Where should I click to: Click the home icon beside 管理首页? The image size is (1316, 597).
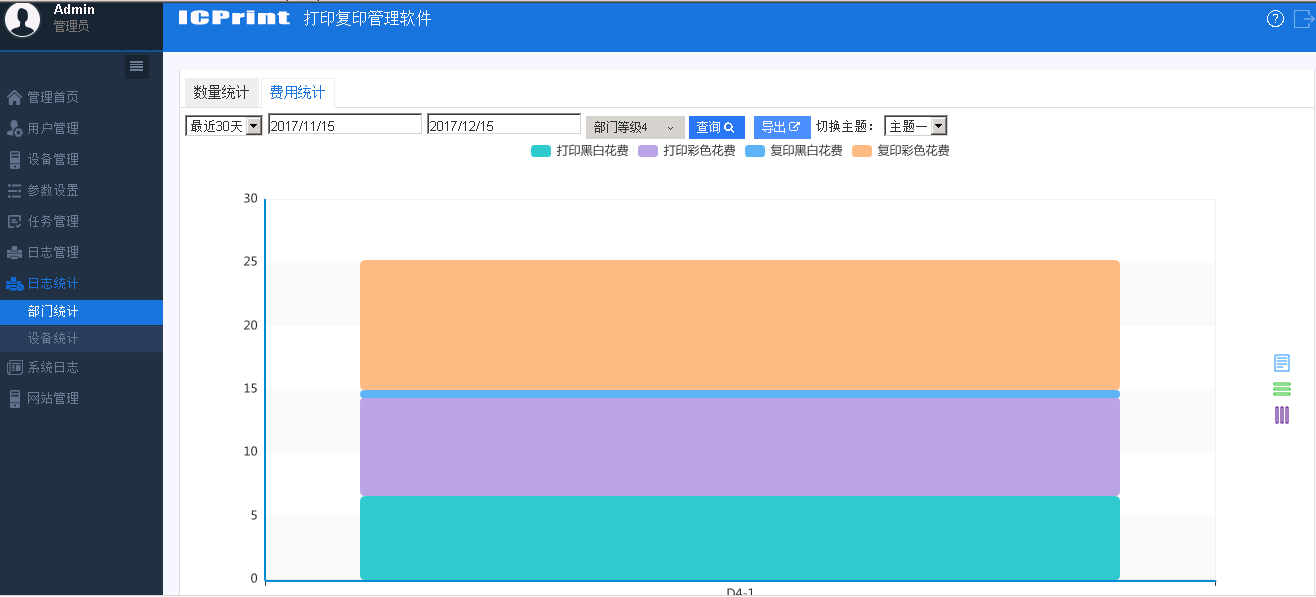pyautogui.click(x=14, y=97)
